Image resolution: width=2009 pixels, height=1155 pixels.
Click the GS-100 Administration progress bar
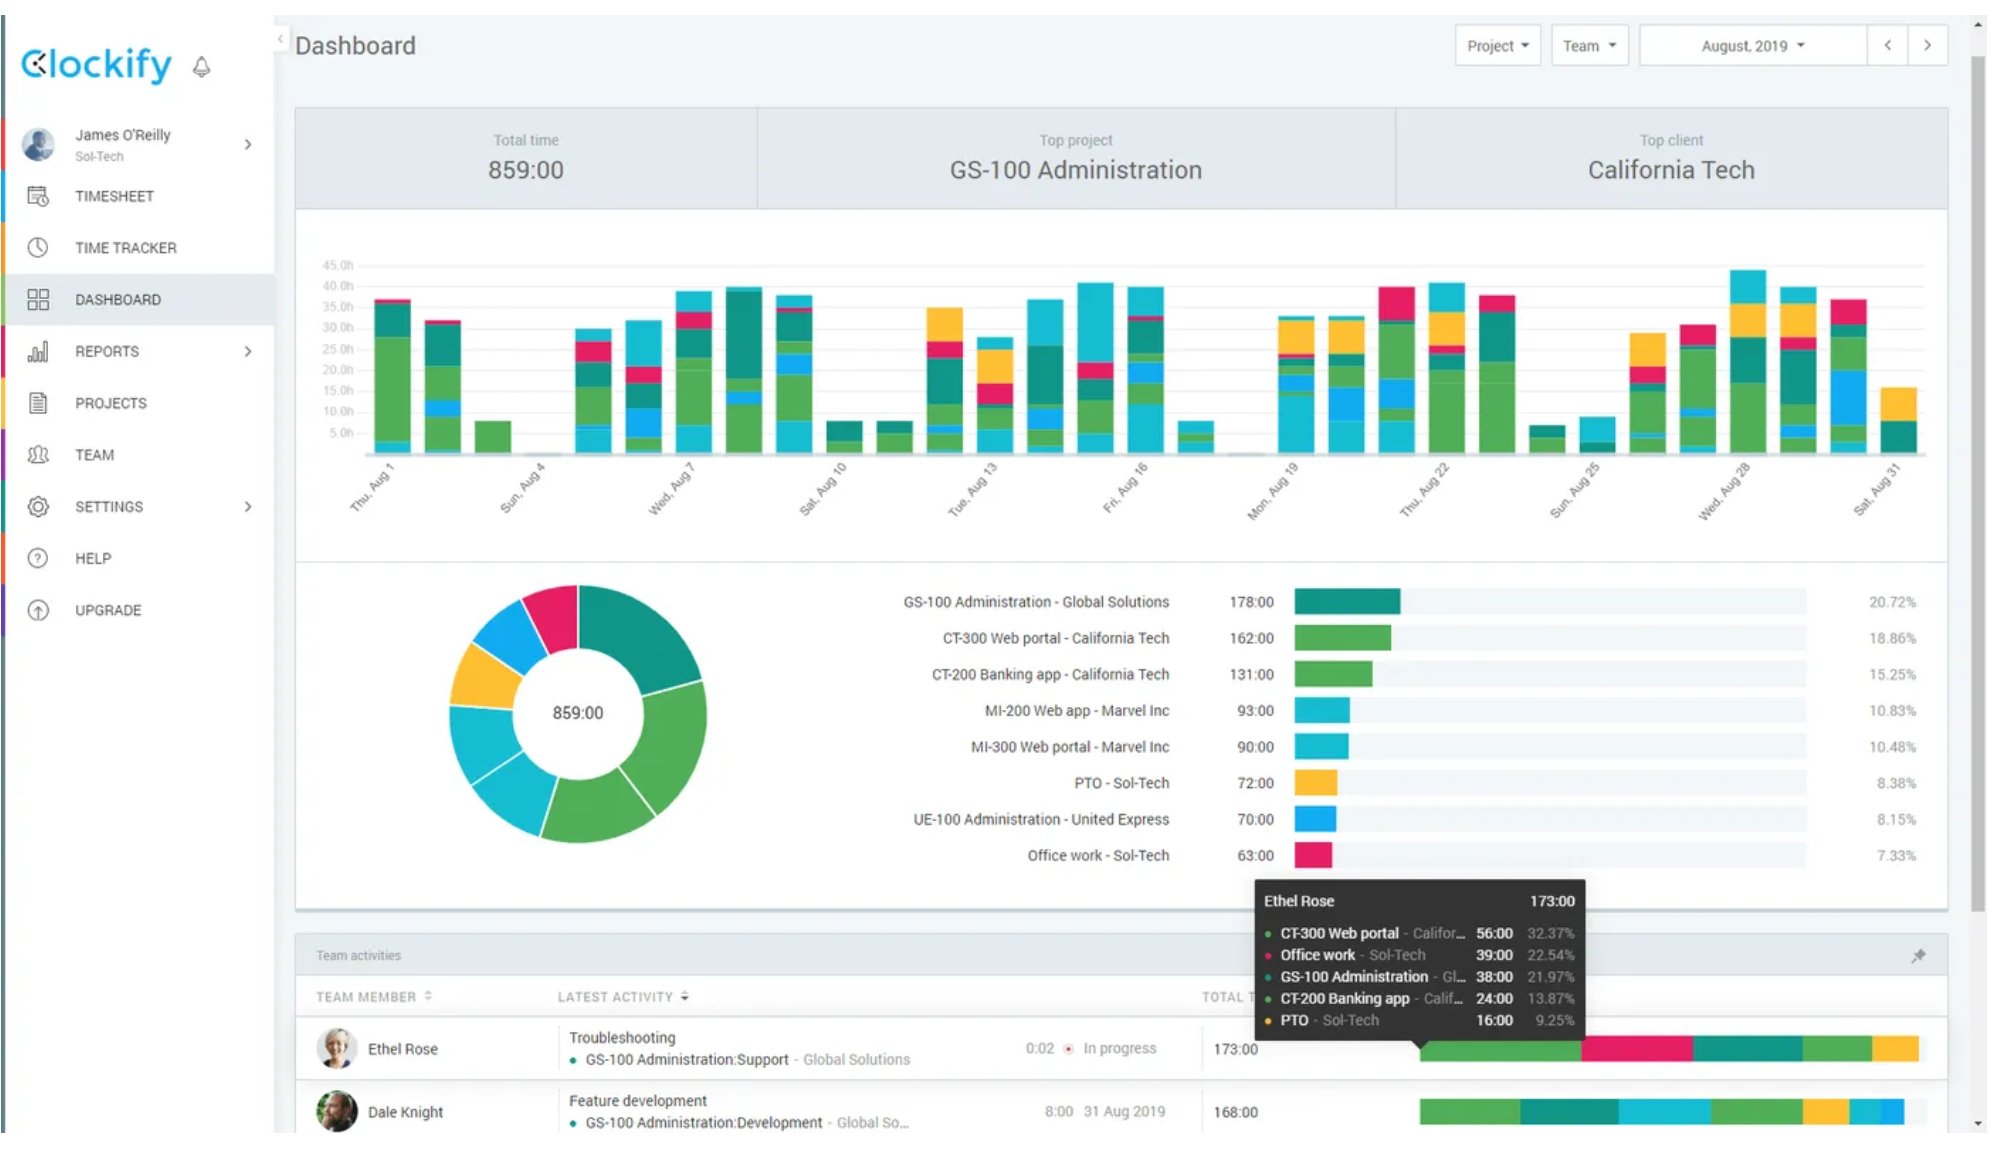click(x=1347, y=601)
